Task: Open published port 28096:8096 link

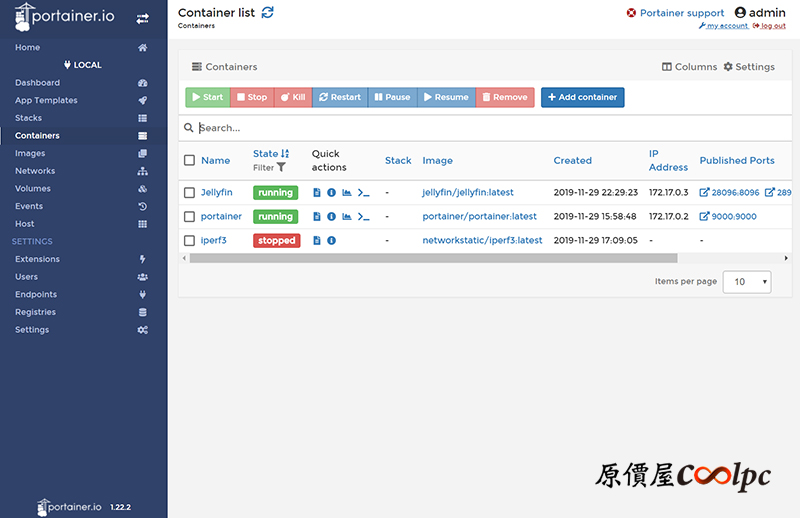Action: [x=730, y=192]
